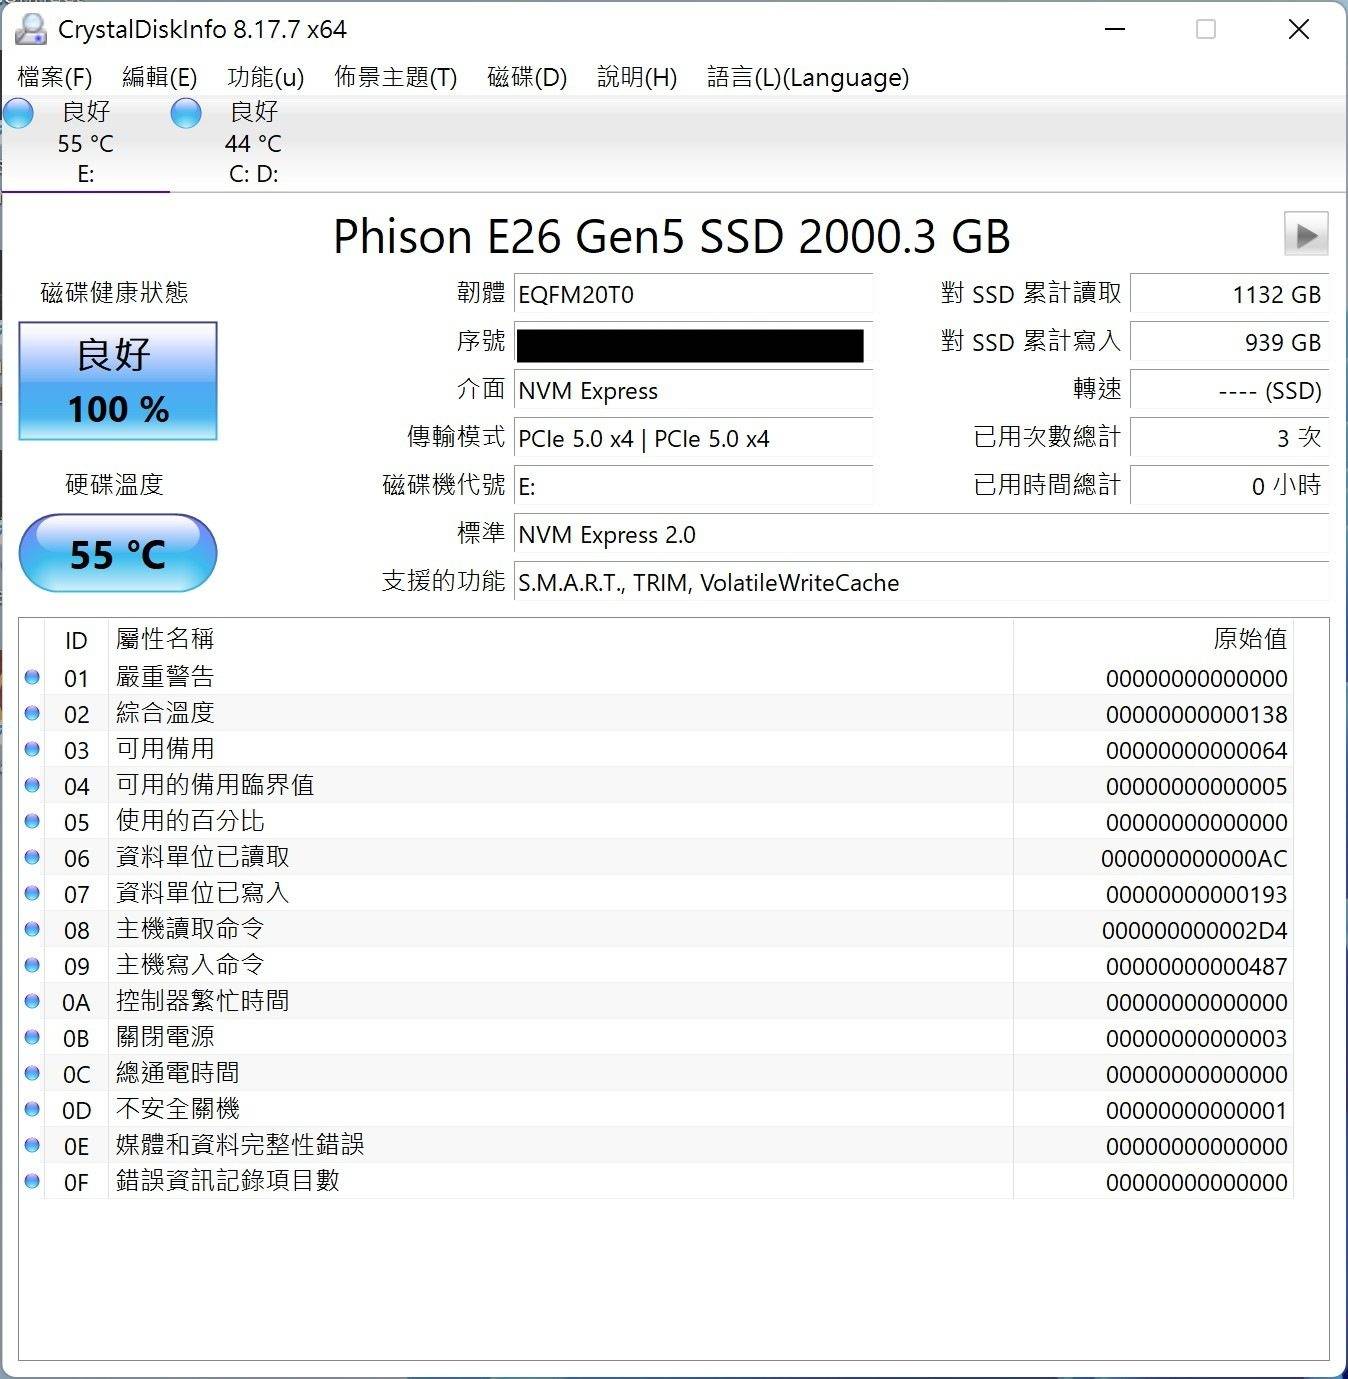This screenshot has width=1348, height=1379.
Task: Maximize the CrystalDiskInfo window
Action: 1206,29
